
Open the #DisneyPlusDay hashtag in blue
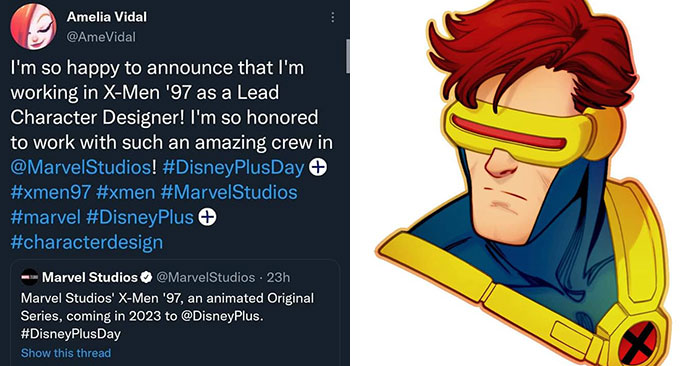233,167
